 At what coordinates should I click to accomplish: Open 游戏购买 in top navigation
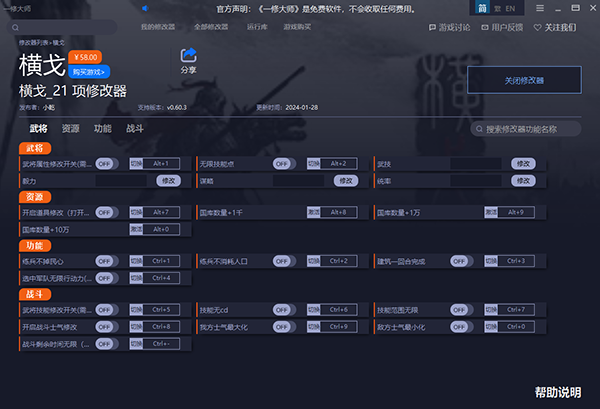coord(297,27)
